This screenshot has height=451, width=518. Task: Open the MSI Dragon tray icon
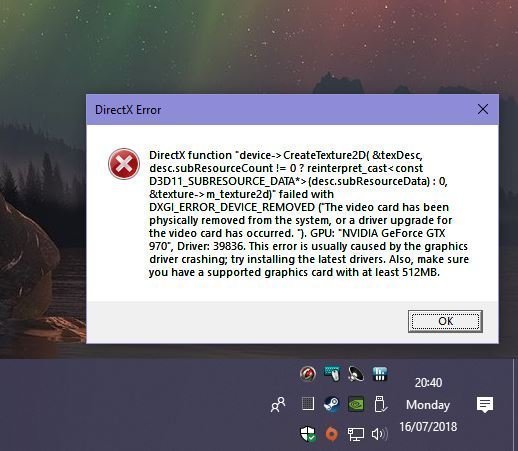click(x=307, y=374)
